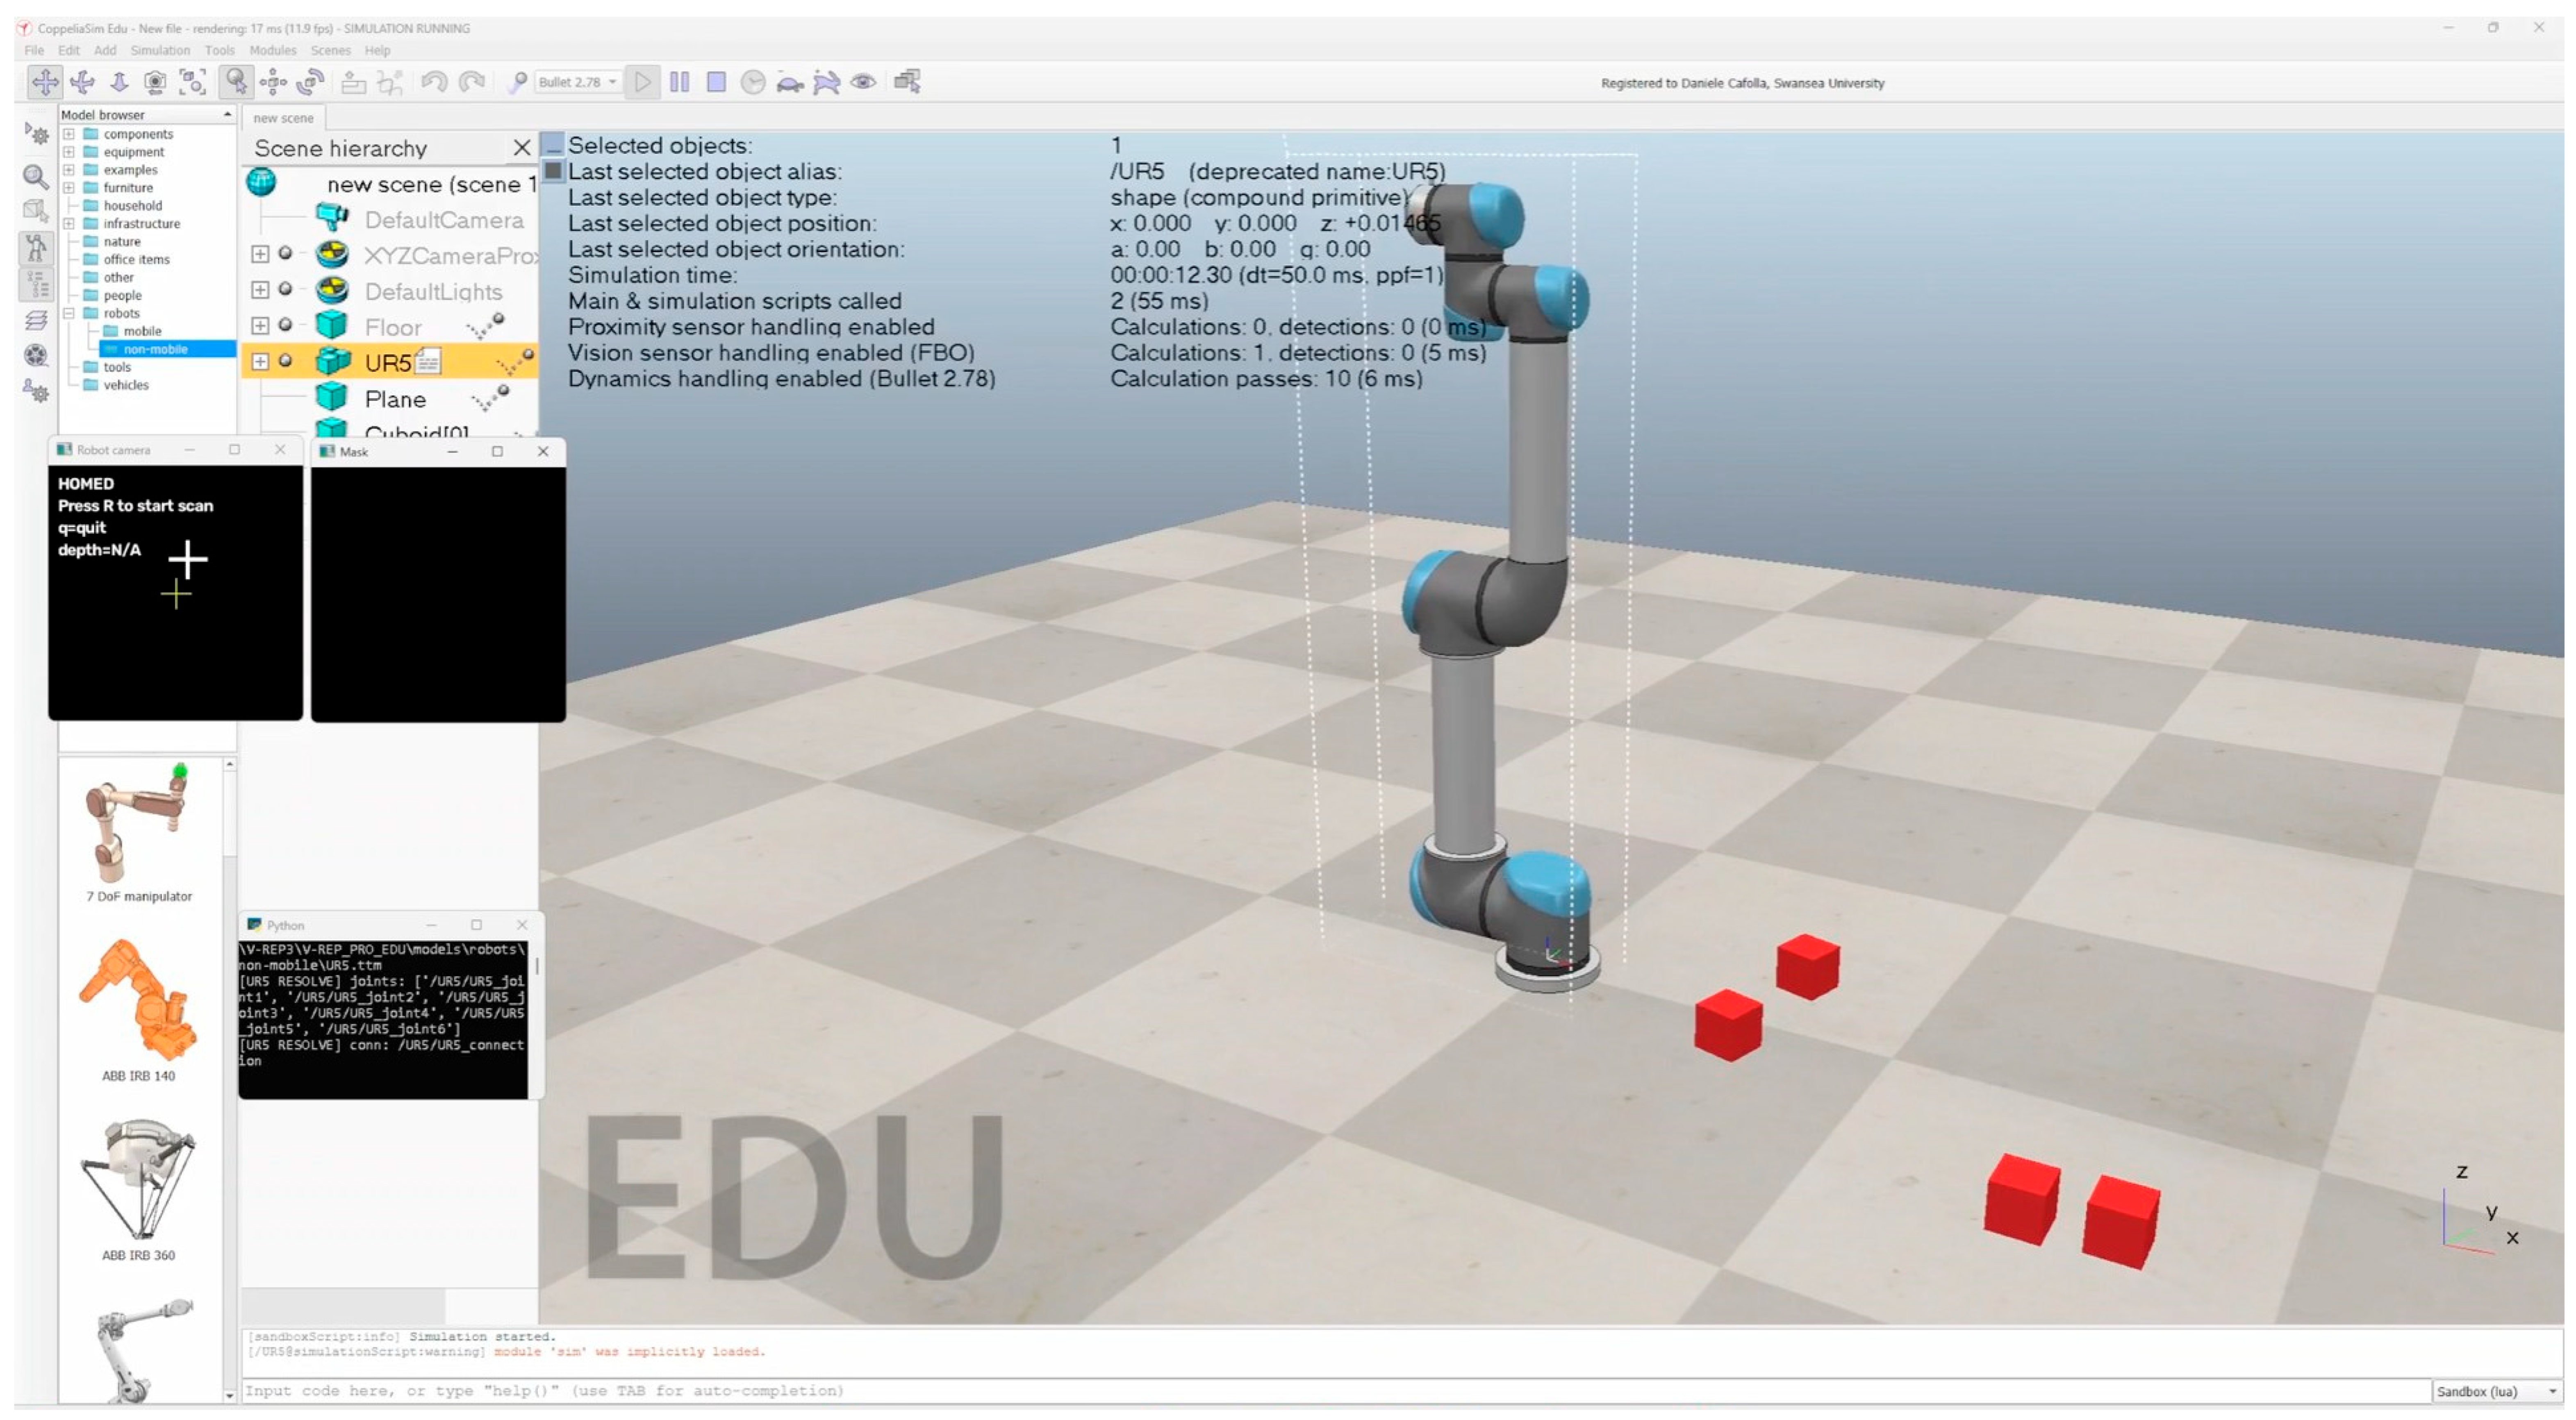Toggle real-time simulation mode clock icon
This screenshot has width=2576, height=1420.
[x=753, y=82]
